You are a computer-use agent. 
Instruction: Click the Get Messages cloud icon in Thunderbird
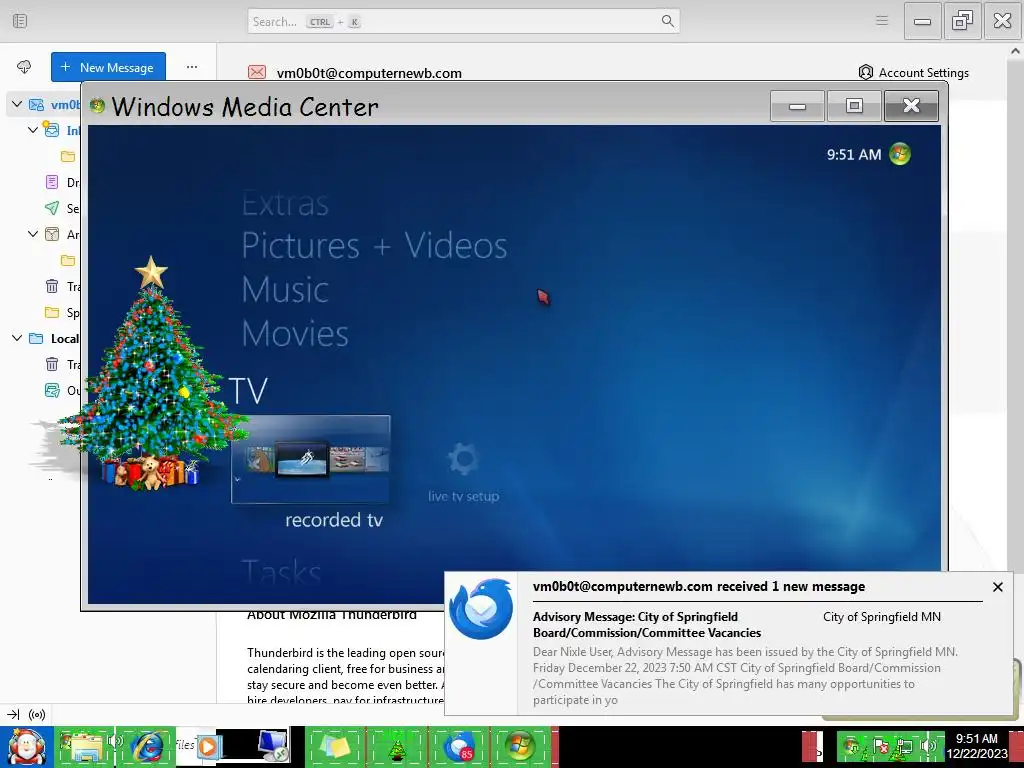[24, 67]
